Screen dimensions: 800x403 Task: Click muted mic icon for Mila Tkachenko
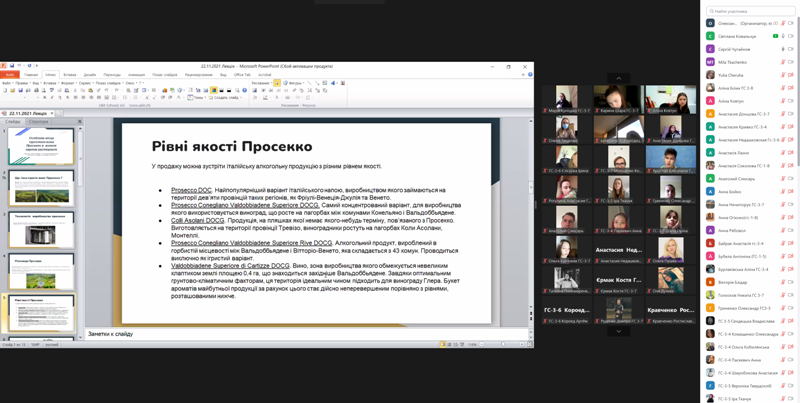point(783,62)
